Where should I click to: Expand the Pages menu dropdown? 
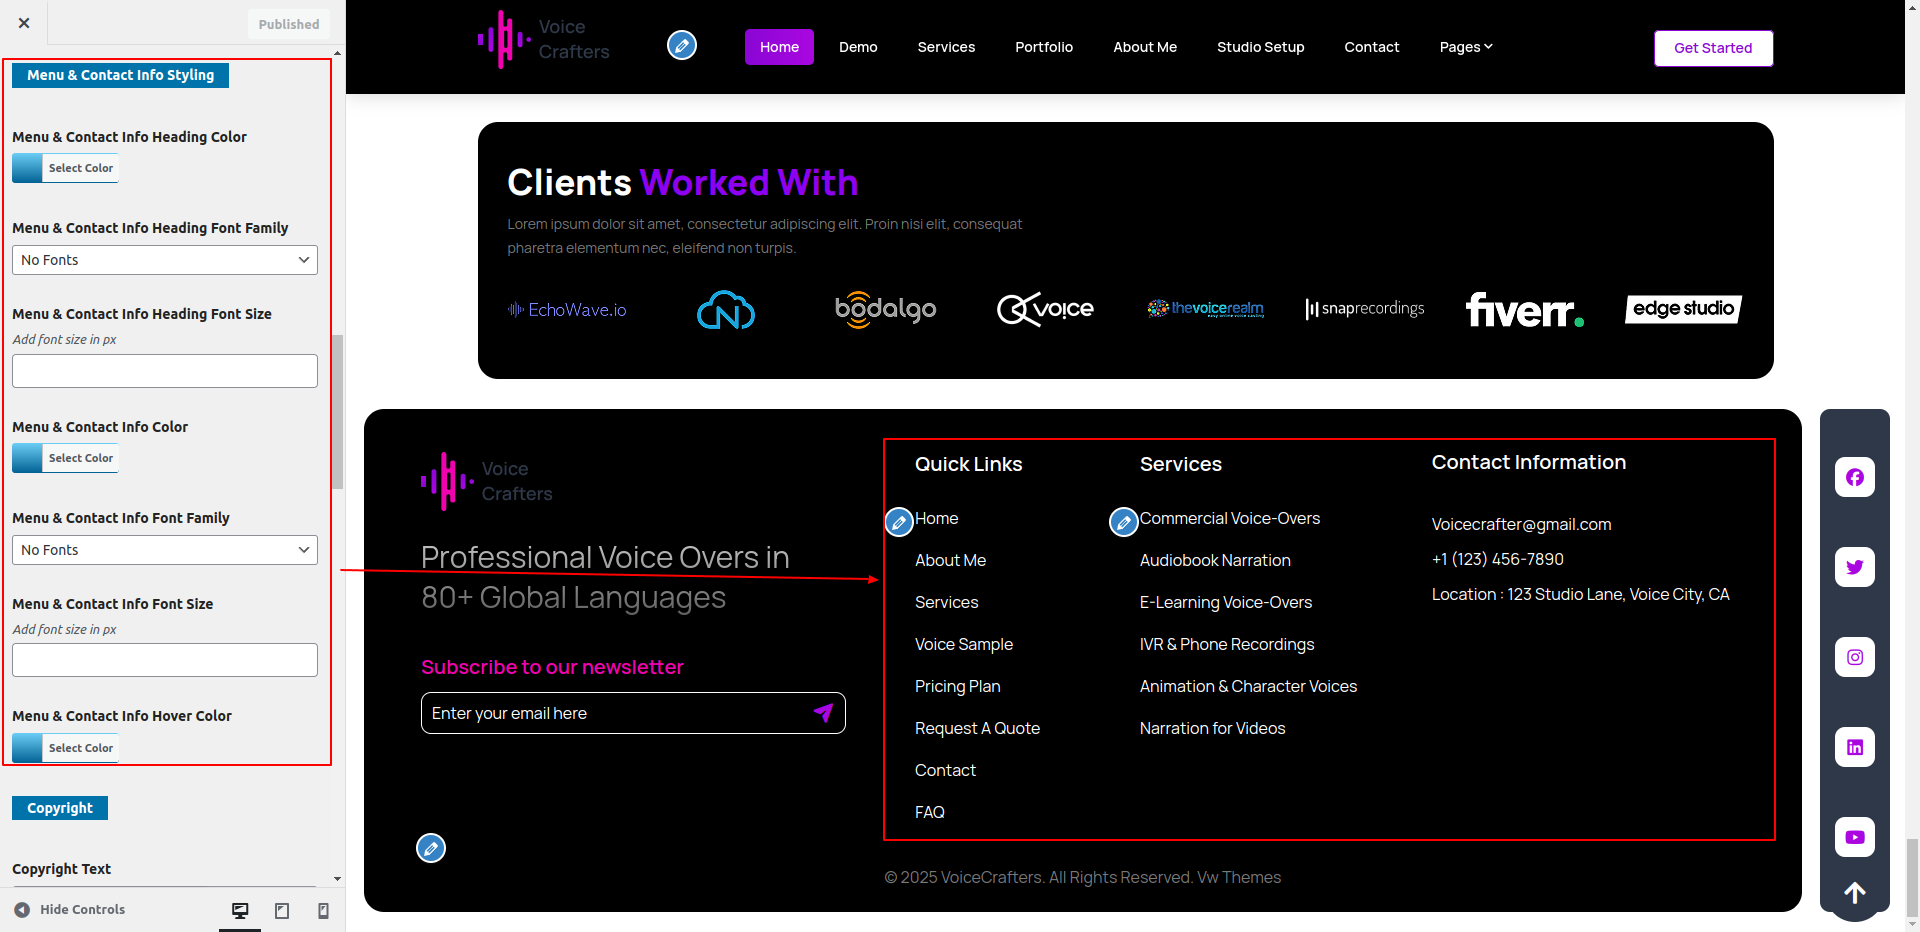pos(1465,47)
